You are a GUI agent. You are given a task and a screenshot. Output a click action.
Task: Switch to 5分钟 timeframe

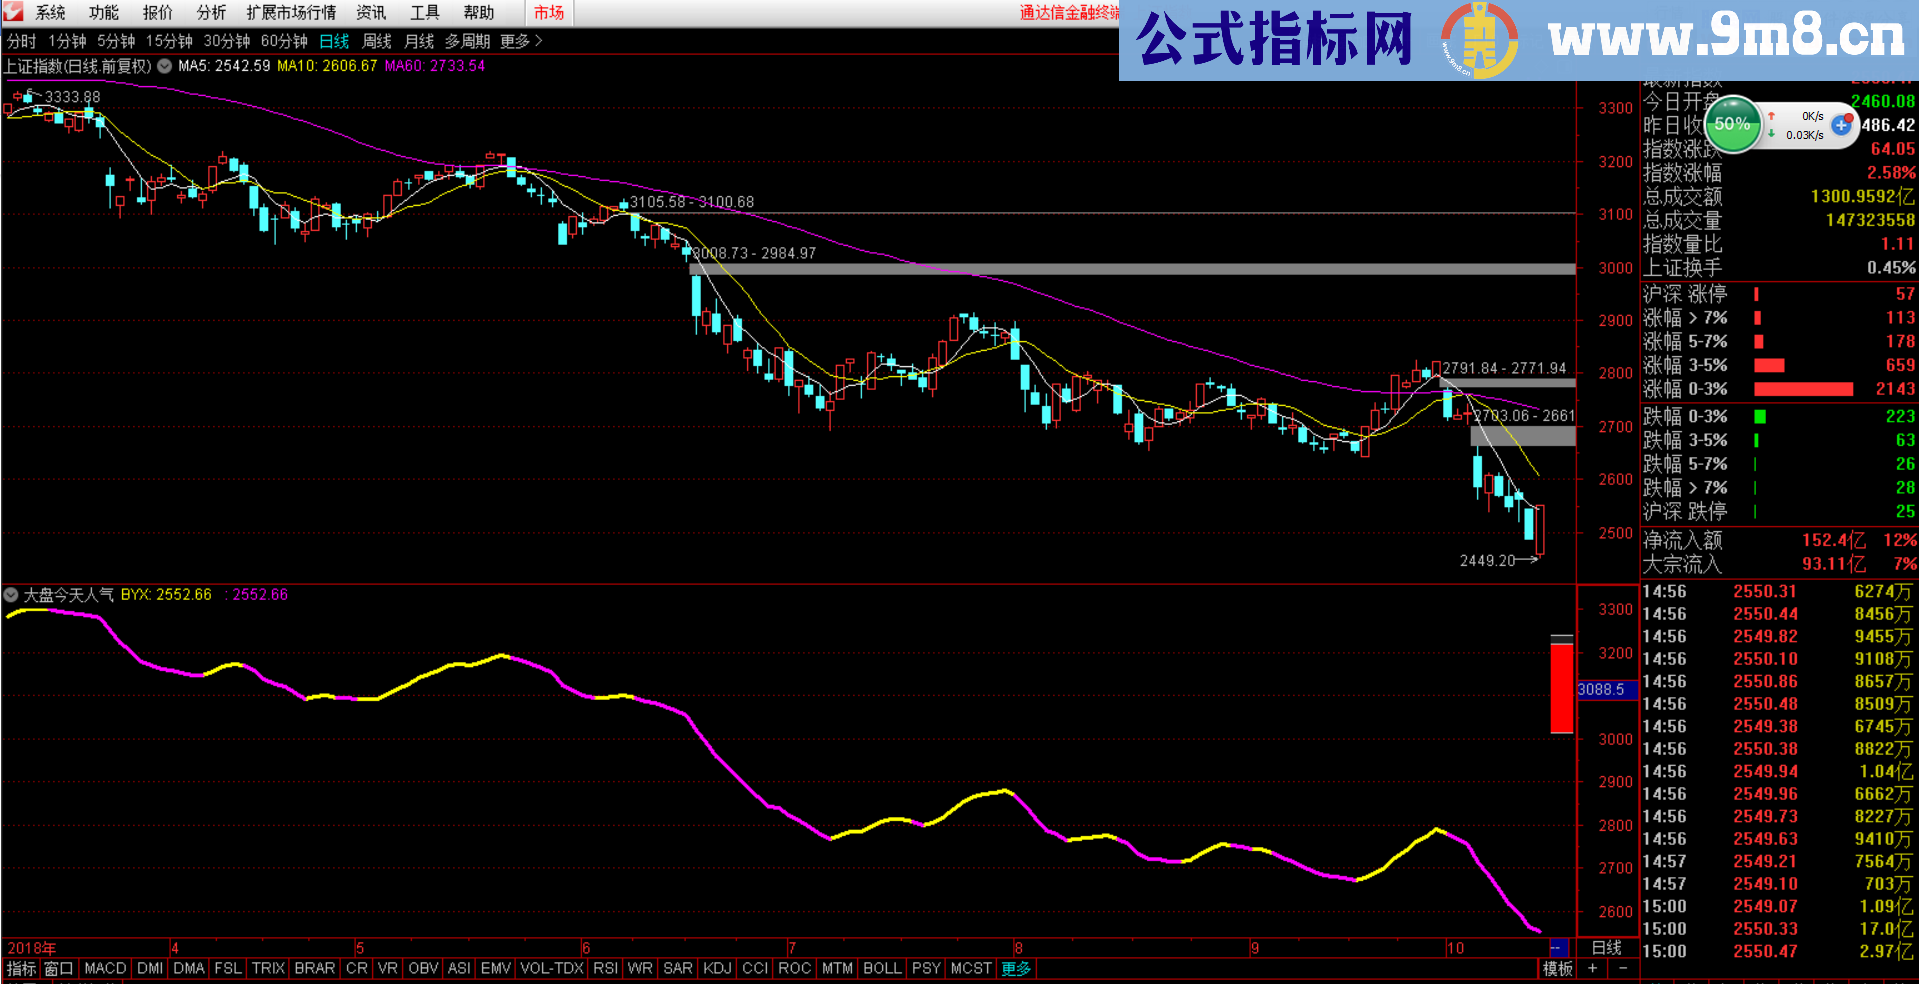tap(116, 41)
